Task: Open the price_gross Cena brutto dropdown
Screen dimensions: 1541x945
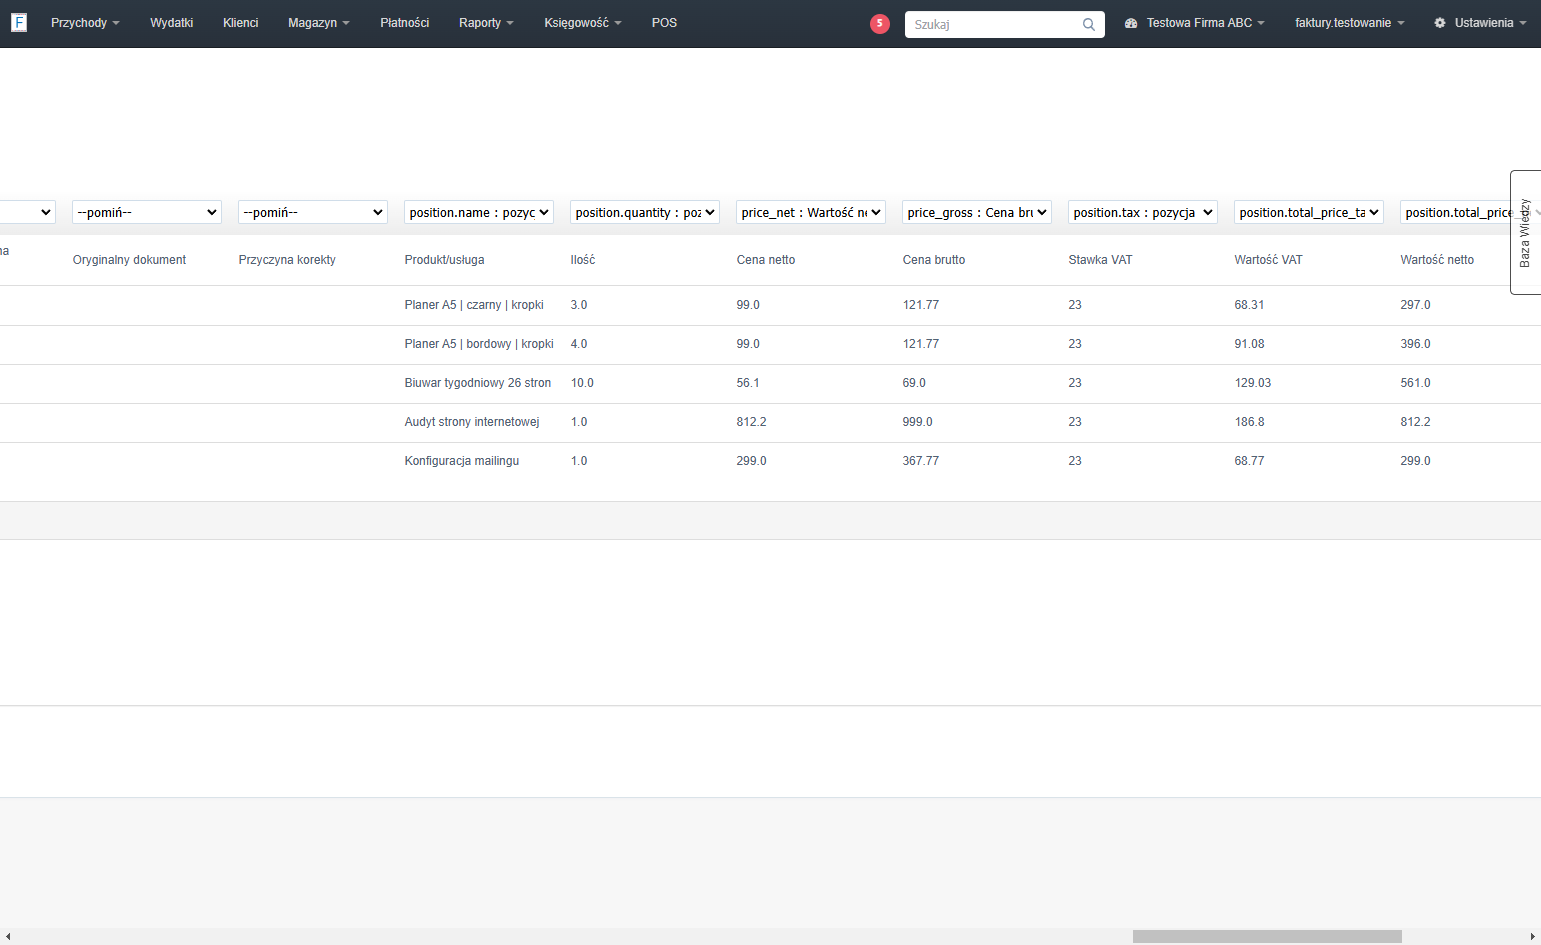Action: [x=977, y=212]
